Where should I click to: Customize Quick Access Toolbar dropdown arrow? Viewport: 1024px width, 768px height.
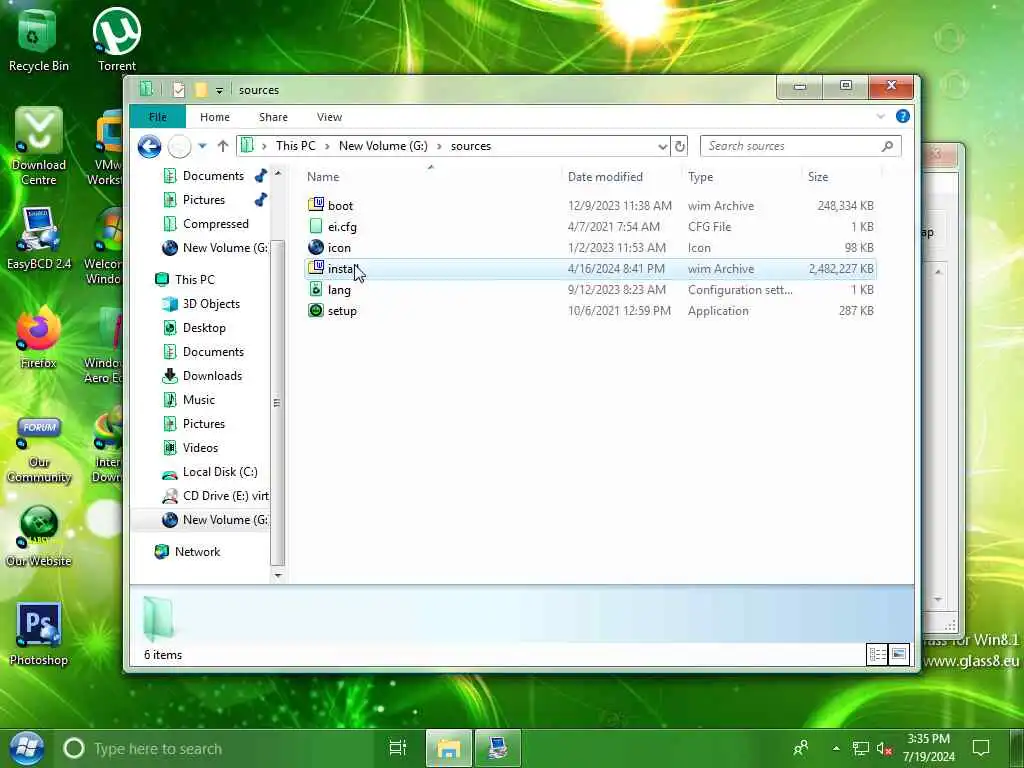219,90
